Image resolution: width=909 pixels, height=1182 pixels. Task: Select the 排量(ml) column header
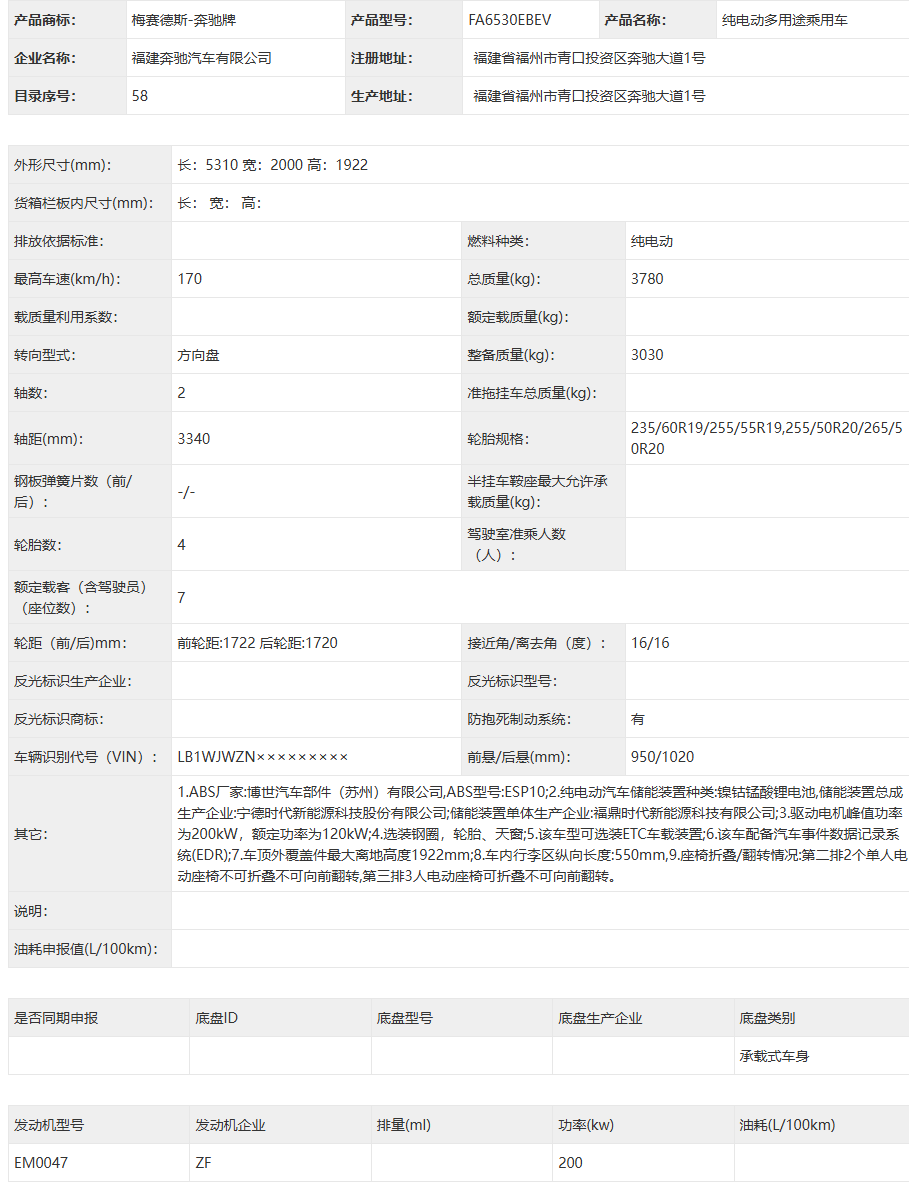point(404,1125)
